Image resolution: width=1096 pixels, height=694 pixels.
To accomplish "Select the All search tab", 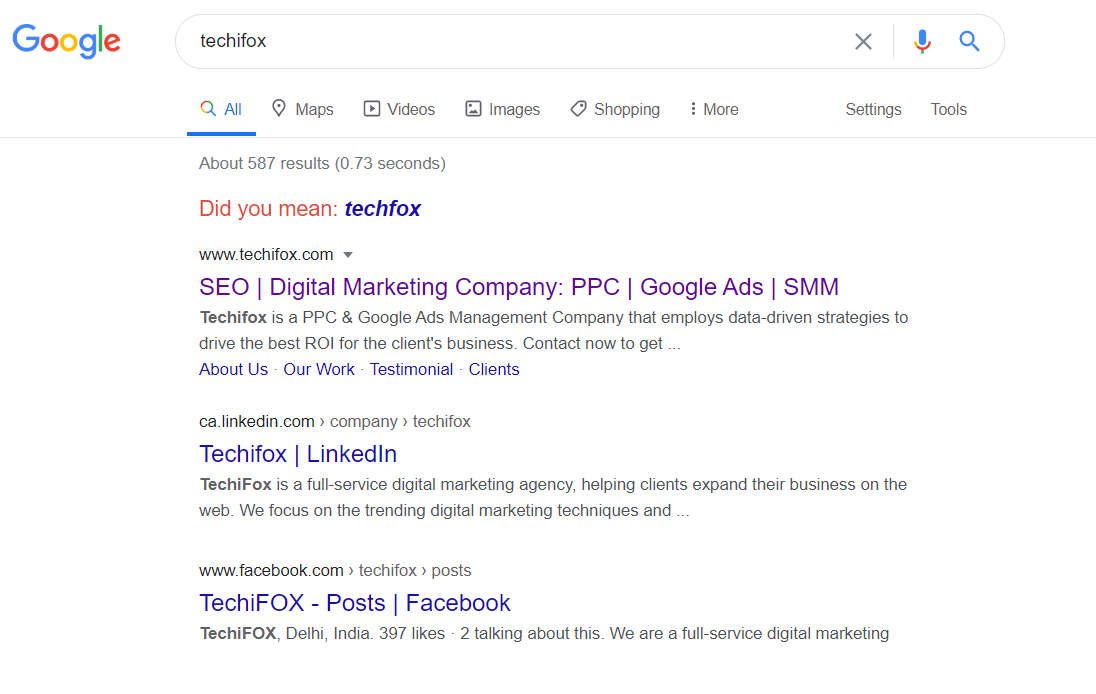I will pyautogui.click(x=221, y=110).
